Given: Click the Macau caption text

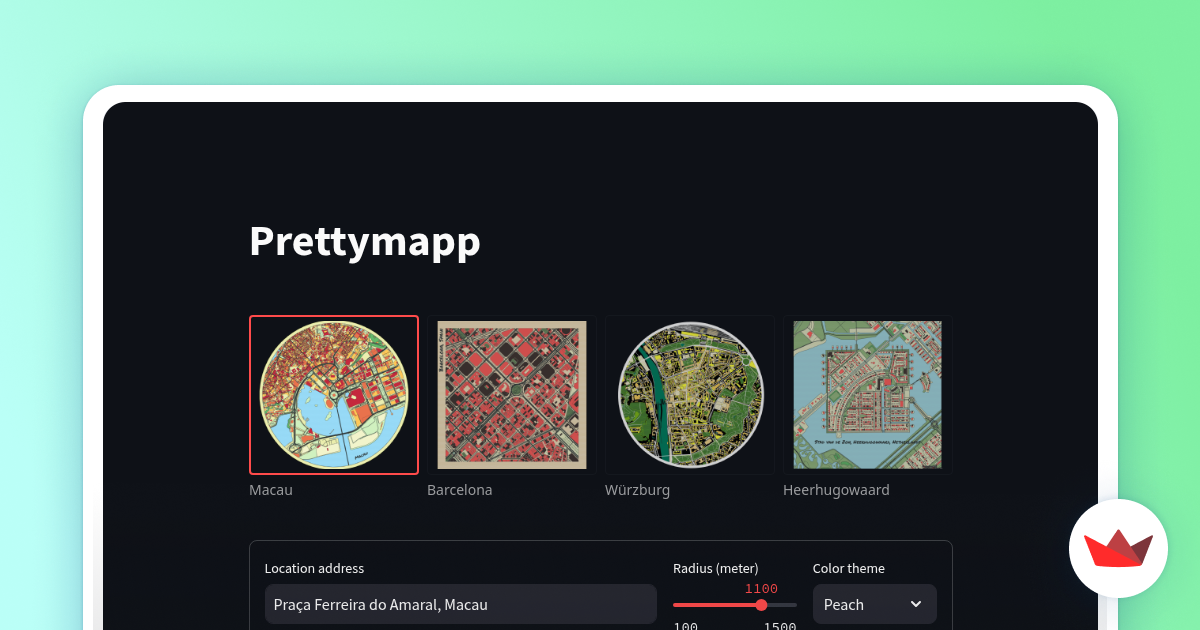Looking at the screenshot, I should click(x=271, y=490).
